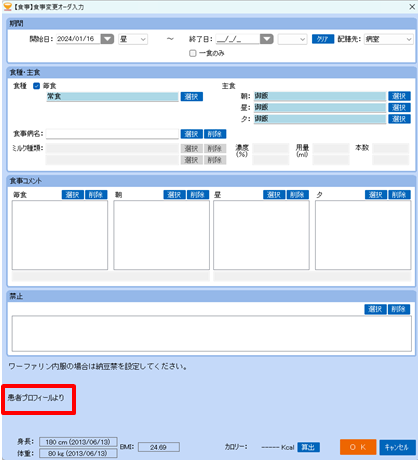Image resolution: width=418 pixels, height=462 pixels.
Task: Close the 食事変更オーダ入力 window
Action: click(412, 7)
